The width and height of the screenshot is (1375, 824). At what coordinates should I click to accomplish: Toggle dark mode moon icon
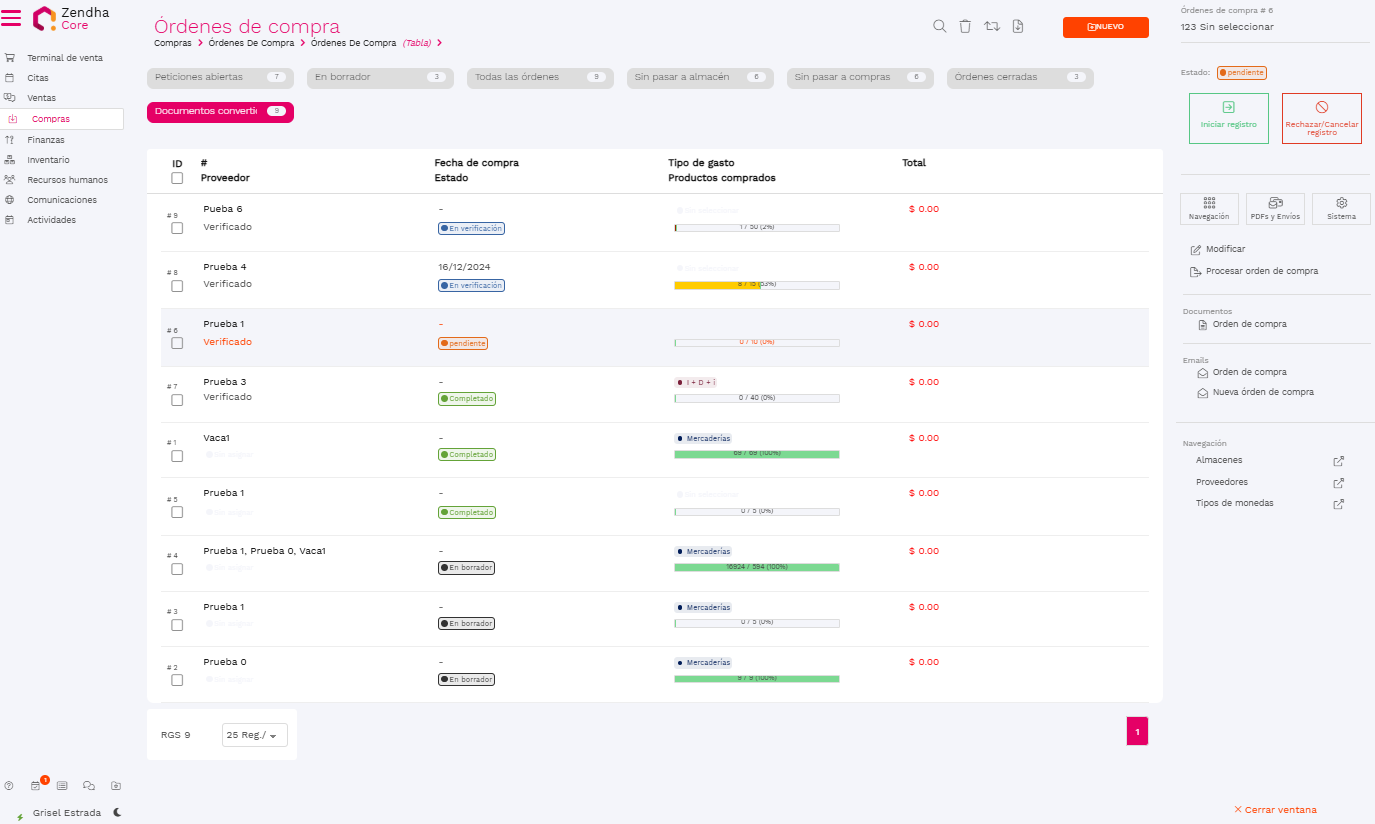[117, 813]
